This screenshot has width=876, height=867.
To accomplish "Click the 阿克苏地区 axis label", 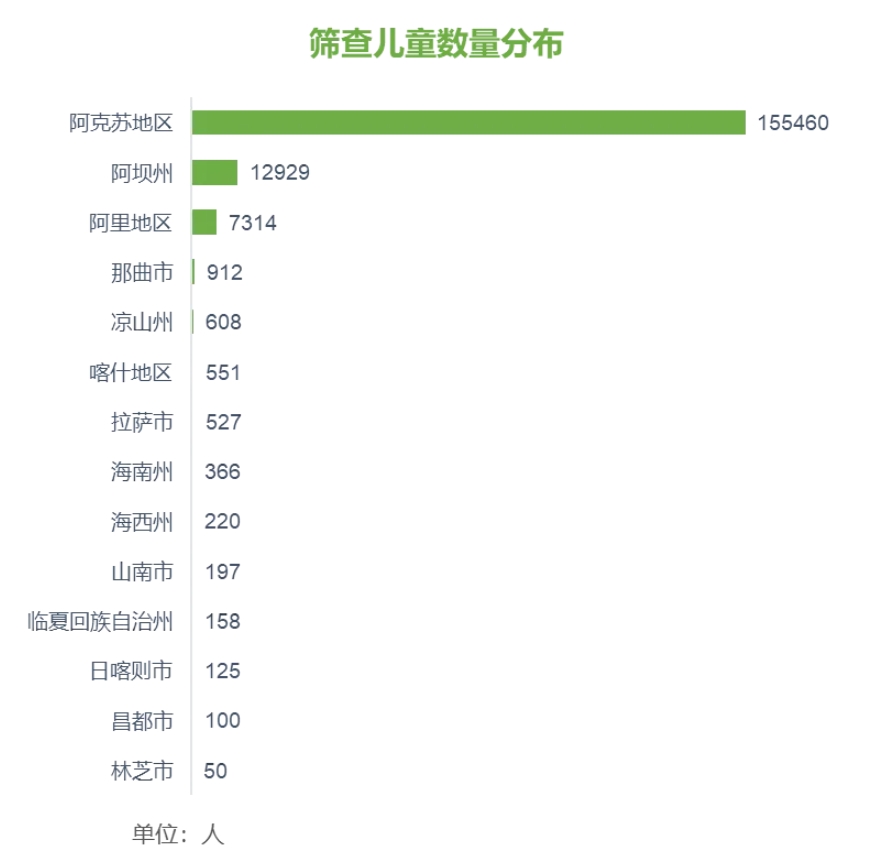I will coord(121,123).
